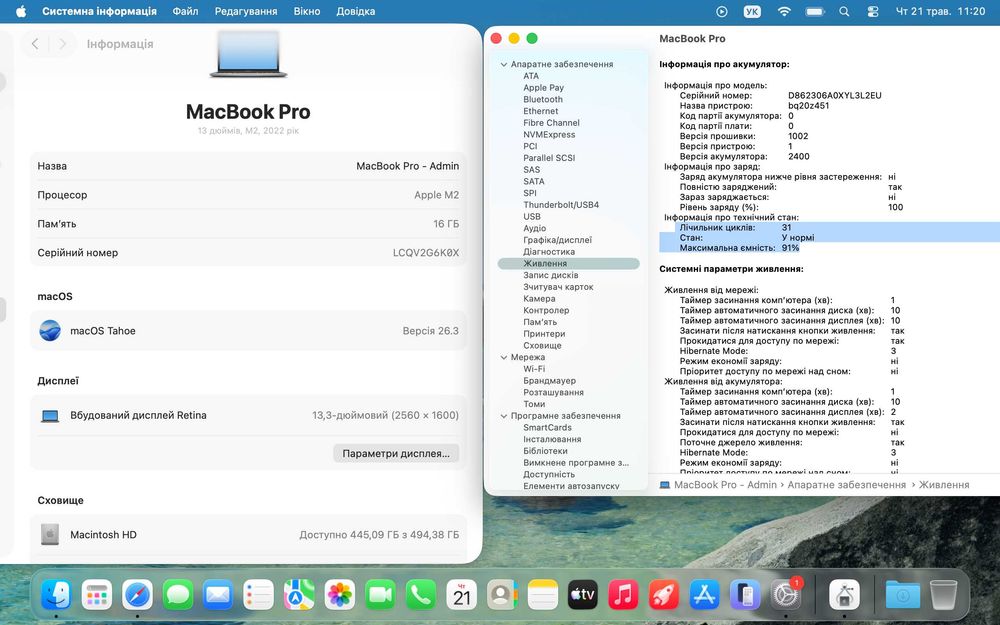1000x625 pixels.
Task: Click MacBook Pro - Admin in path bar
Action: coord(725,485)
